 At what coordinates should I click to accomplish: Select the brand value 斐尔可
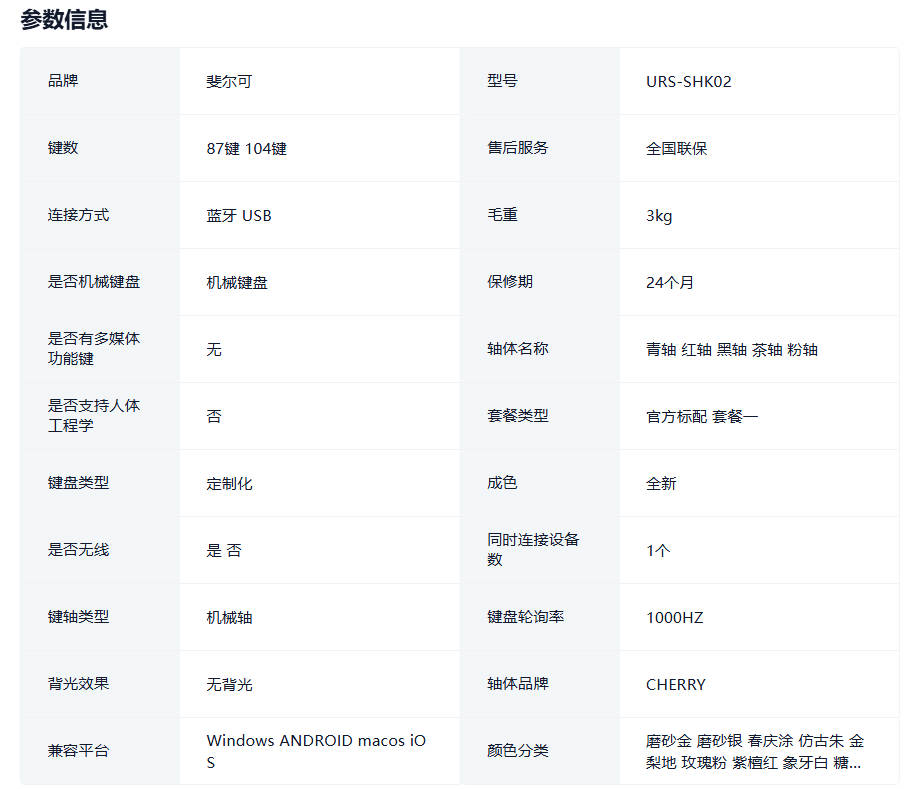point(229,81)
